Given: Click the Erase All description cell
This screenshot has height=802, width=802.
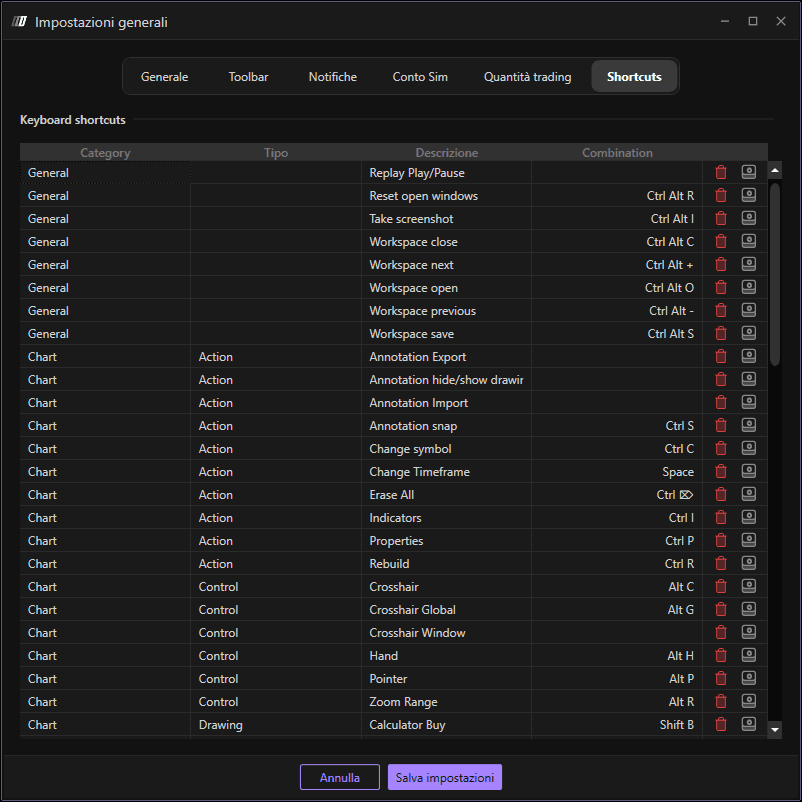Looking at the screenshot, I should (x=447, y=495).
